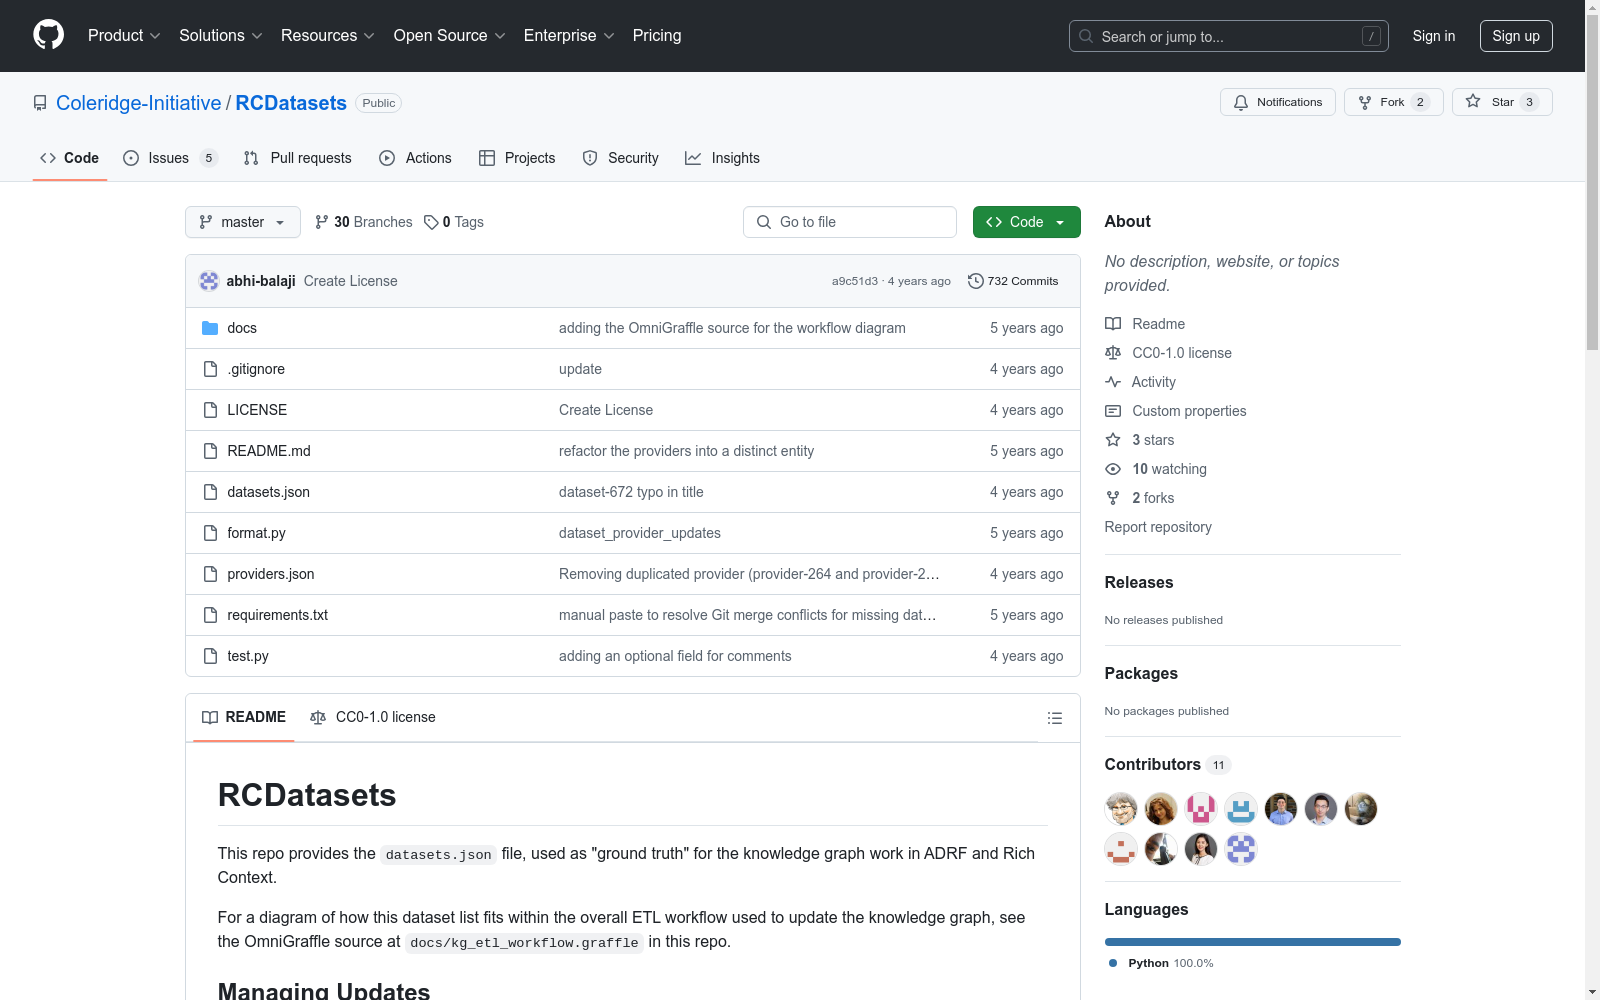The width and height of the screenshot is (1600, 1000).
Task: Click Report repository link
Action: coord(1158,527)
